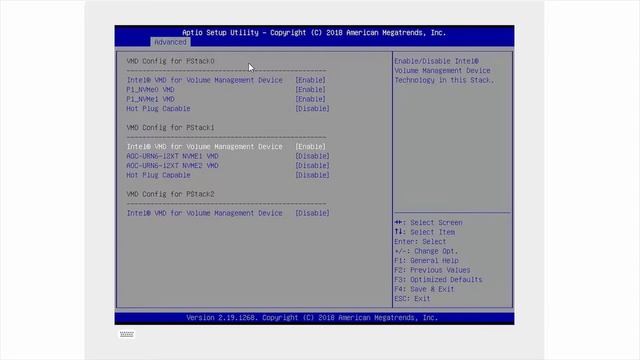This screenshot has width=640, height=360.
Task: Click the Version 2.19.1268 footer text
Action: [x=312, y=318]
